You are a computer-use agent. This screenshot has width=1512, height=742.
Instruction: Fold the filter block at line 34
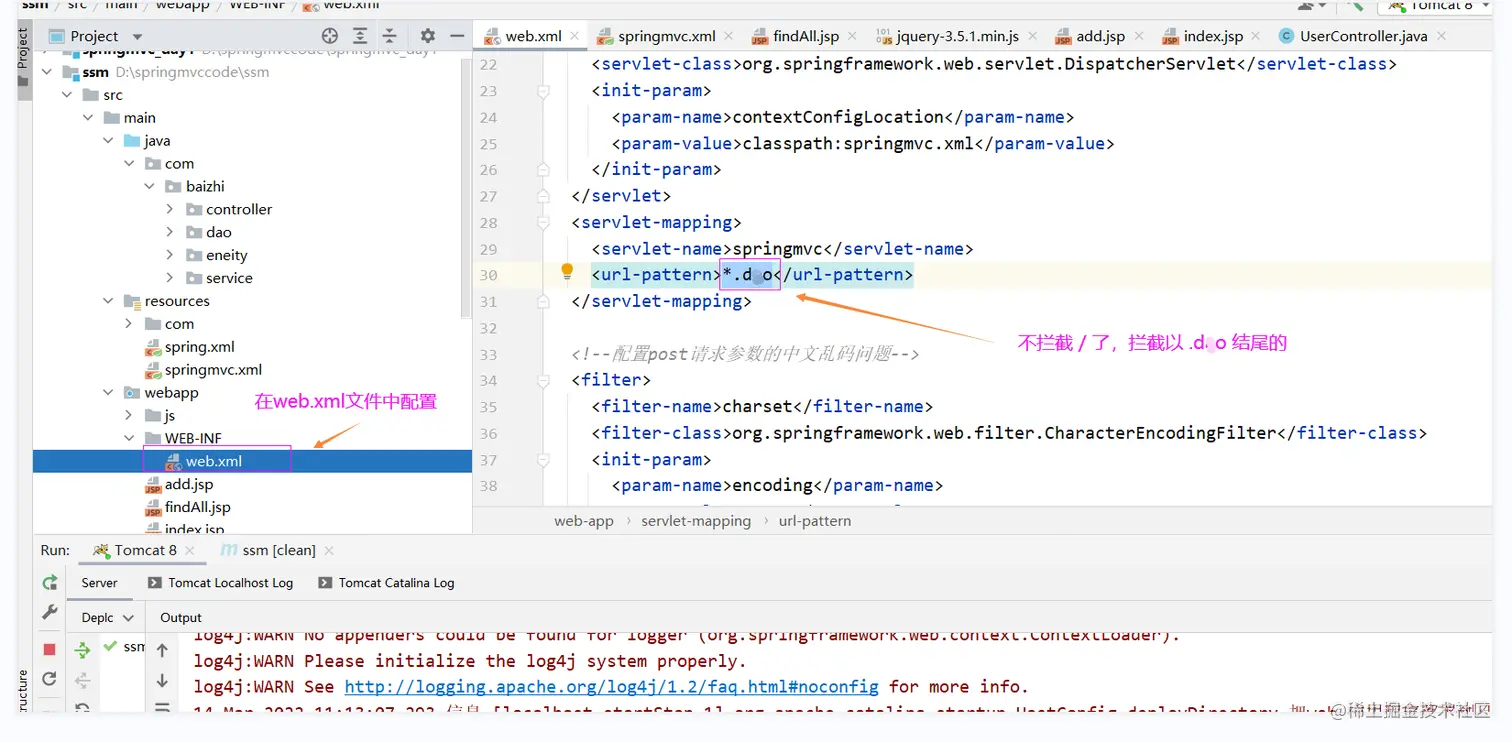pyautogui.click(x=543, y=381)
